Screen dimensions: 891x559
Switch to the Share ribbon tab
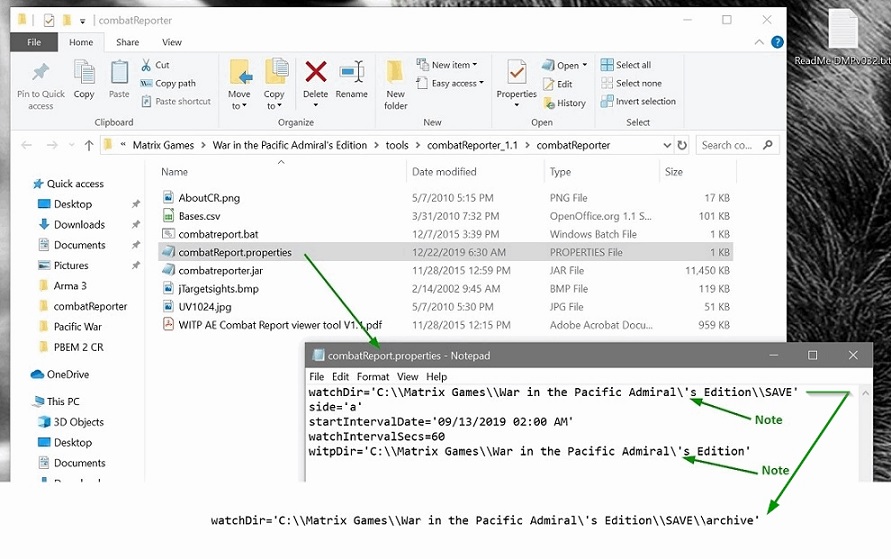(x=127, y=42)
